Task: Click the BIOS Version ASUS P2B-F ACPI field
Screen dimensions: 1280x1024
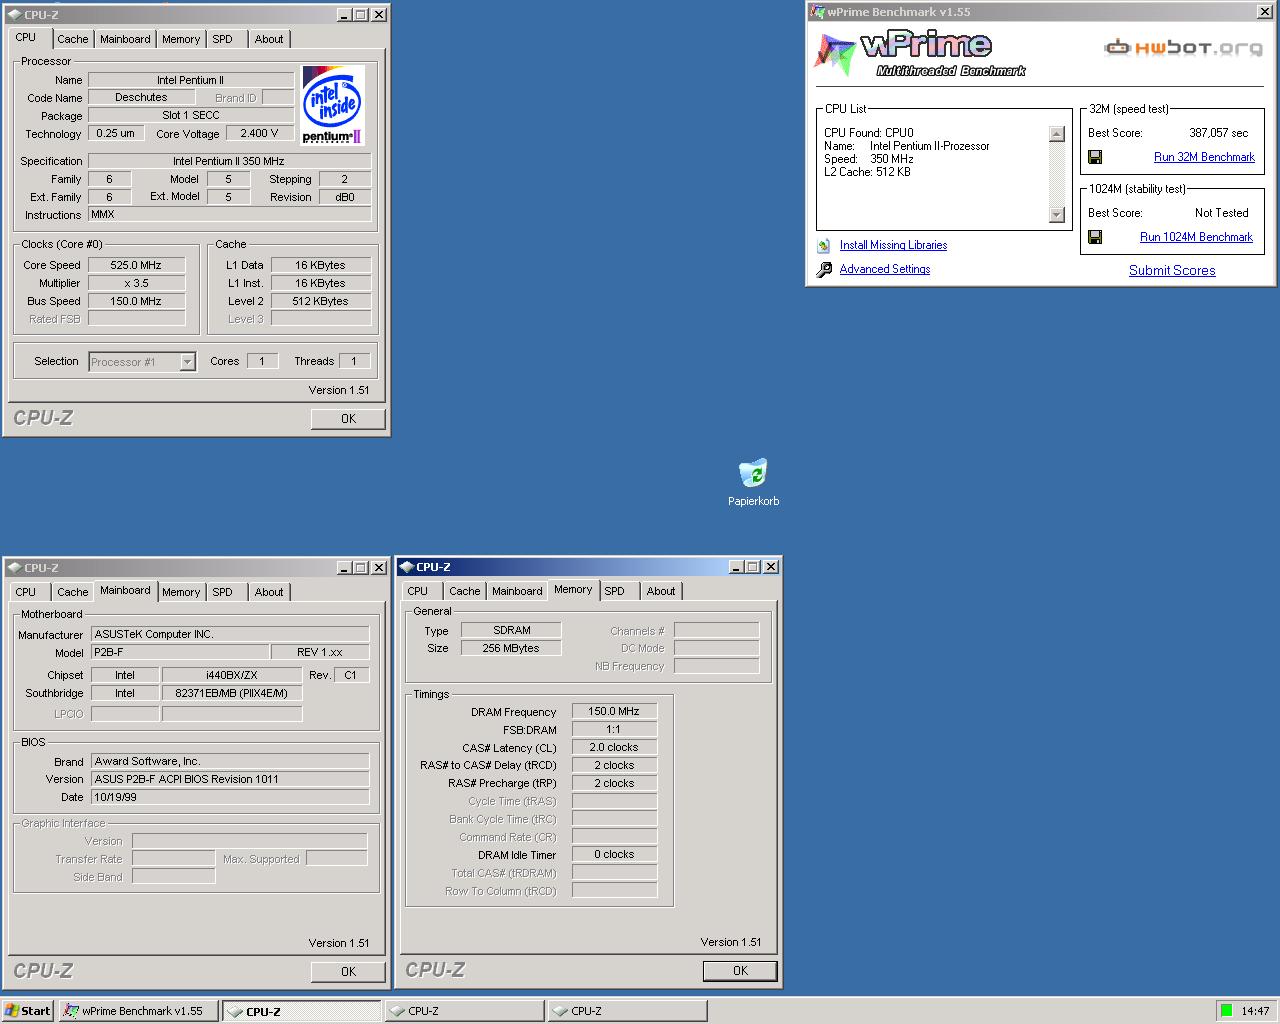Action: click(x=230, y=779)
